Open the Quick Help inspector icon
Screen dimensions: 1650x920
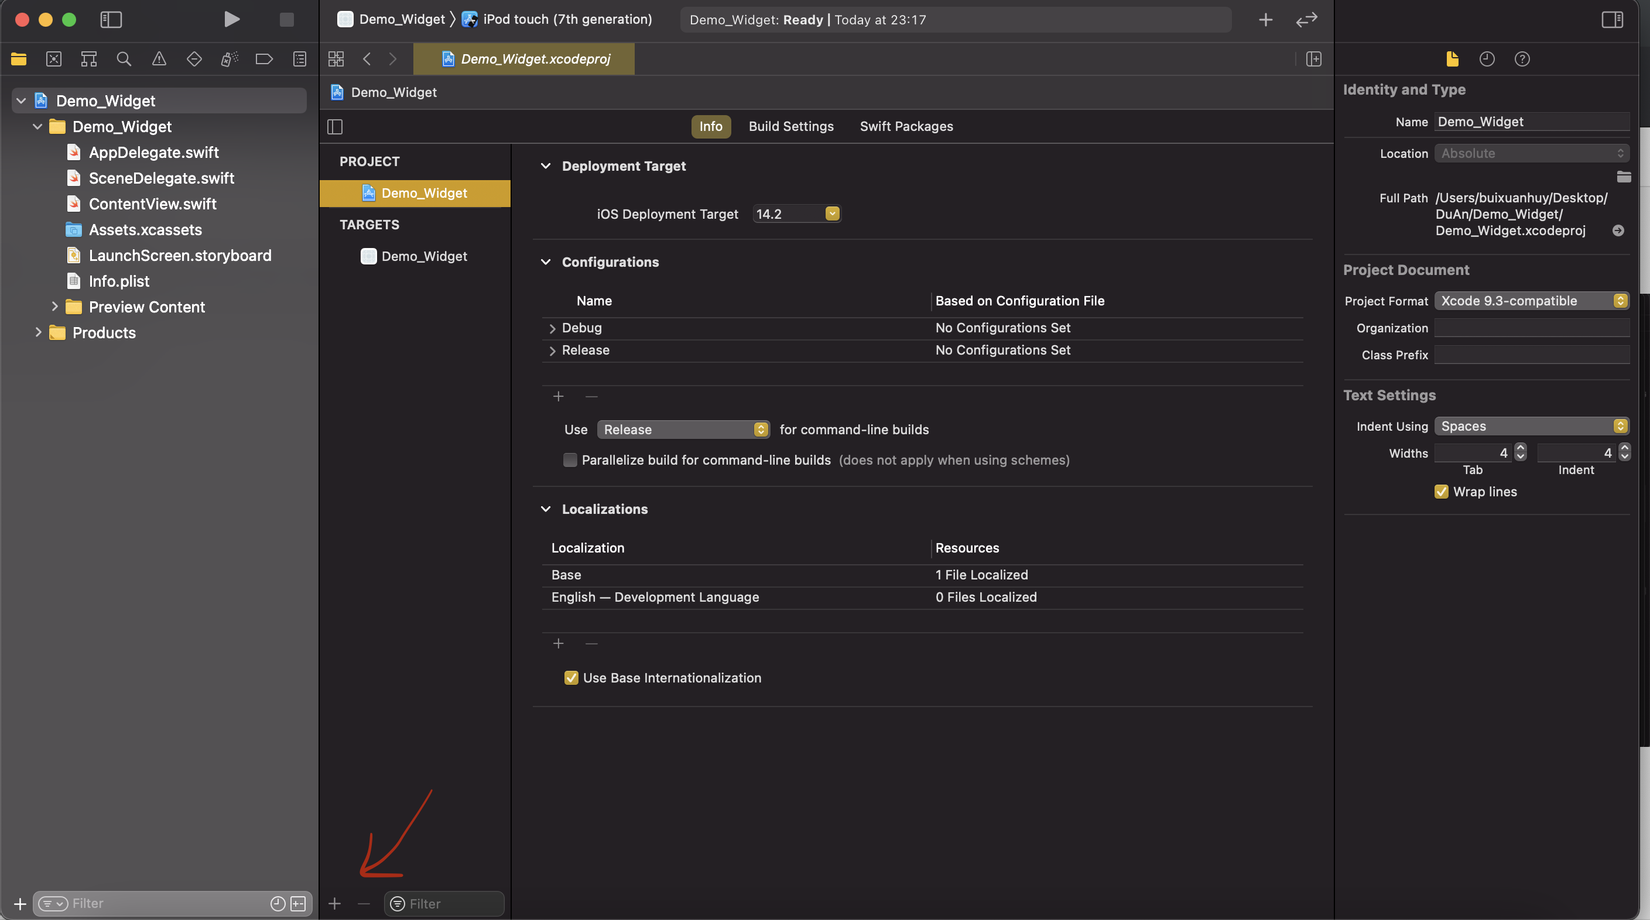(x=1522, y=59)
